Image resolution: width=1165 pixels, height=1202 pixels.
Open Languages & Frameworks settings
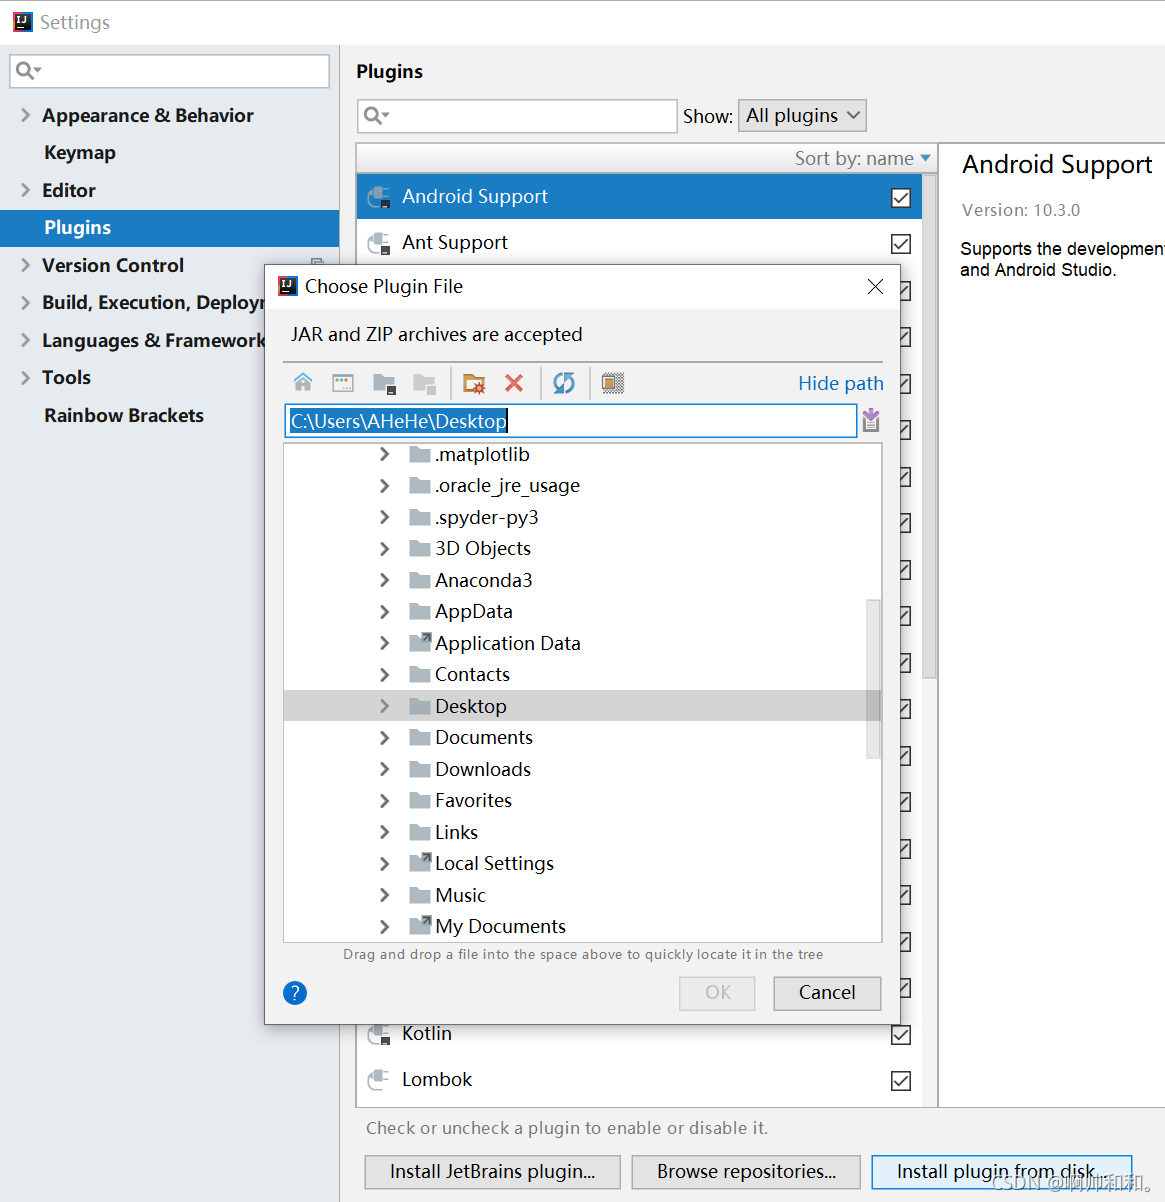click(153, 340)
